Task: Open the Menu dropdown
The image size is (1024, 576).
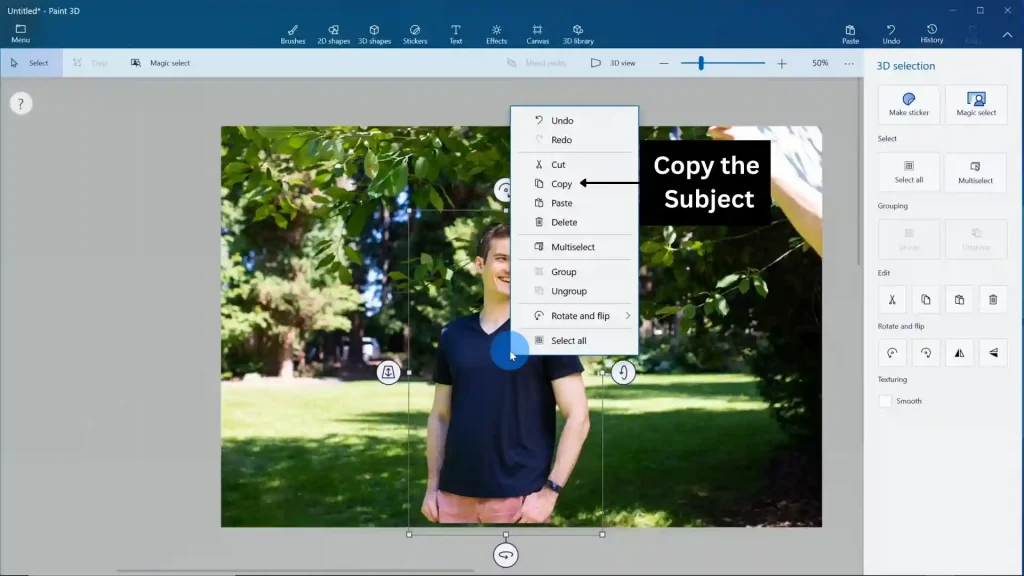Action: pyautogui.click(x=20, y=31)
